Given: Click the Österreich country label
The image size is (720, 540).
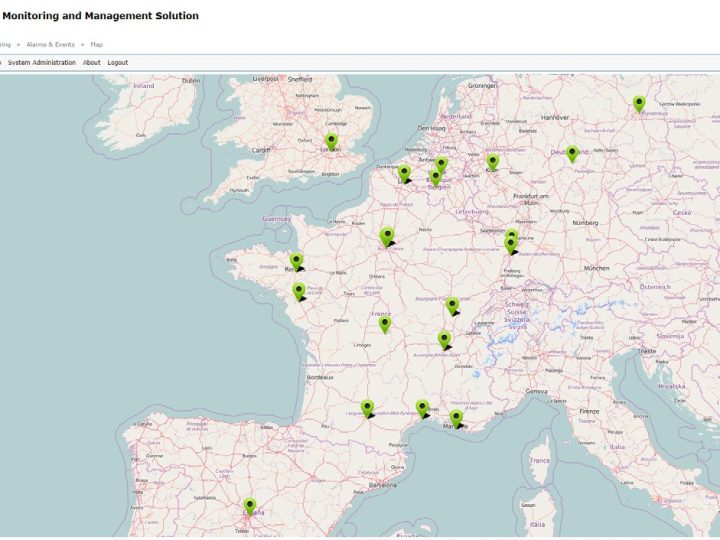Looking at the screenshot, I should click(655, 287).
